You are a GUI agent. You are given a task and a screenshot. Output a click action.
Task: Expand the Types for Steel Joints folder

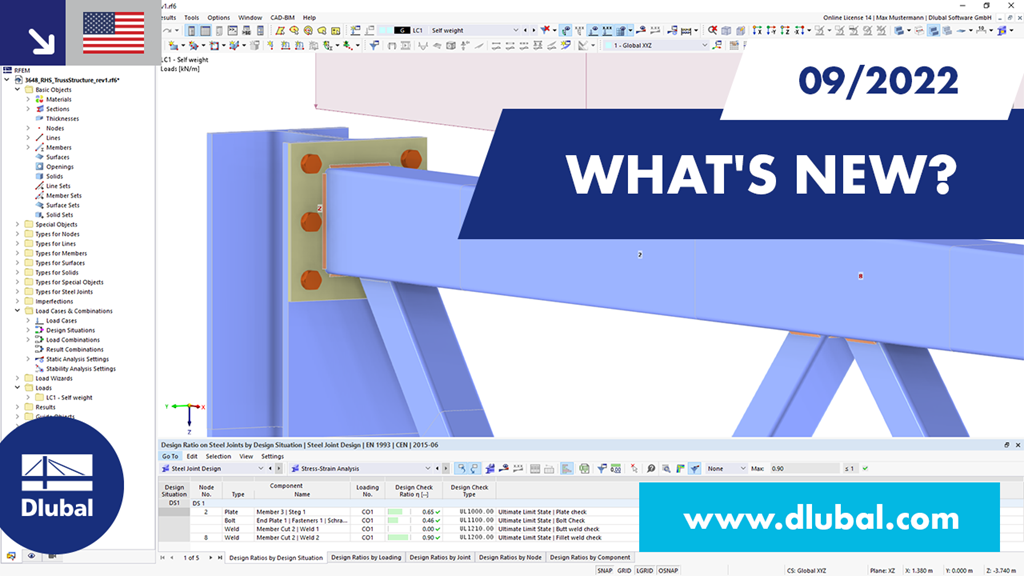pyautogui.click(x=18, y=292)
